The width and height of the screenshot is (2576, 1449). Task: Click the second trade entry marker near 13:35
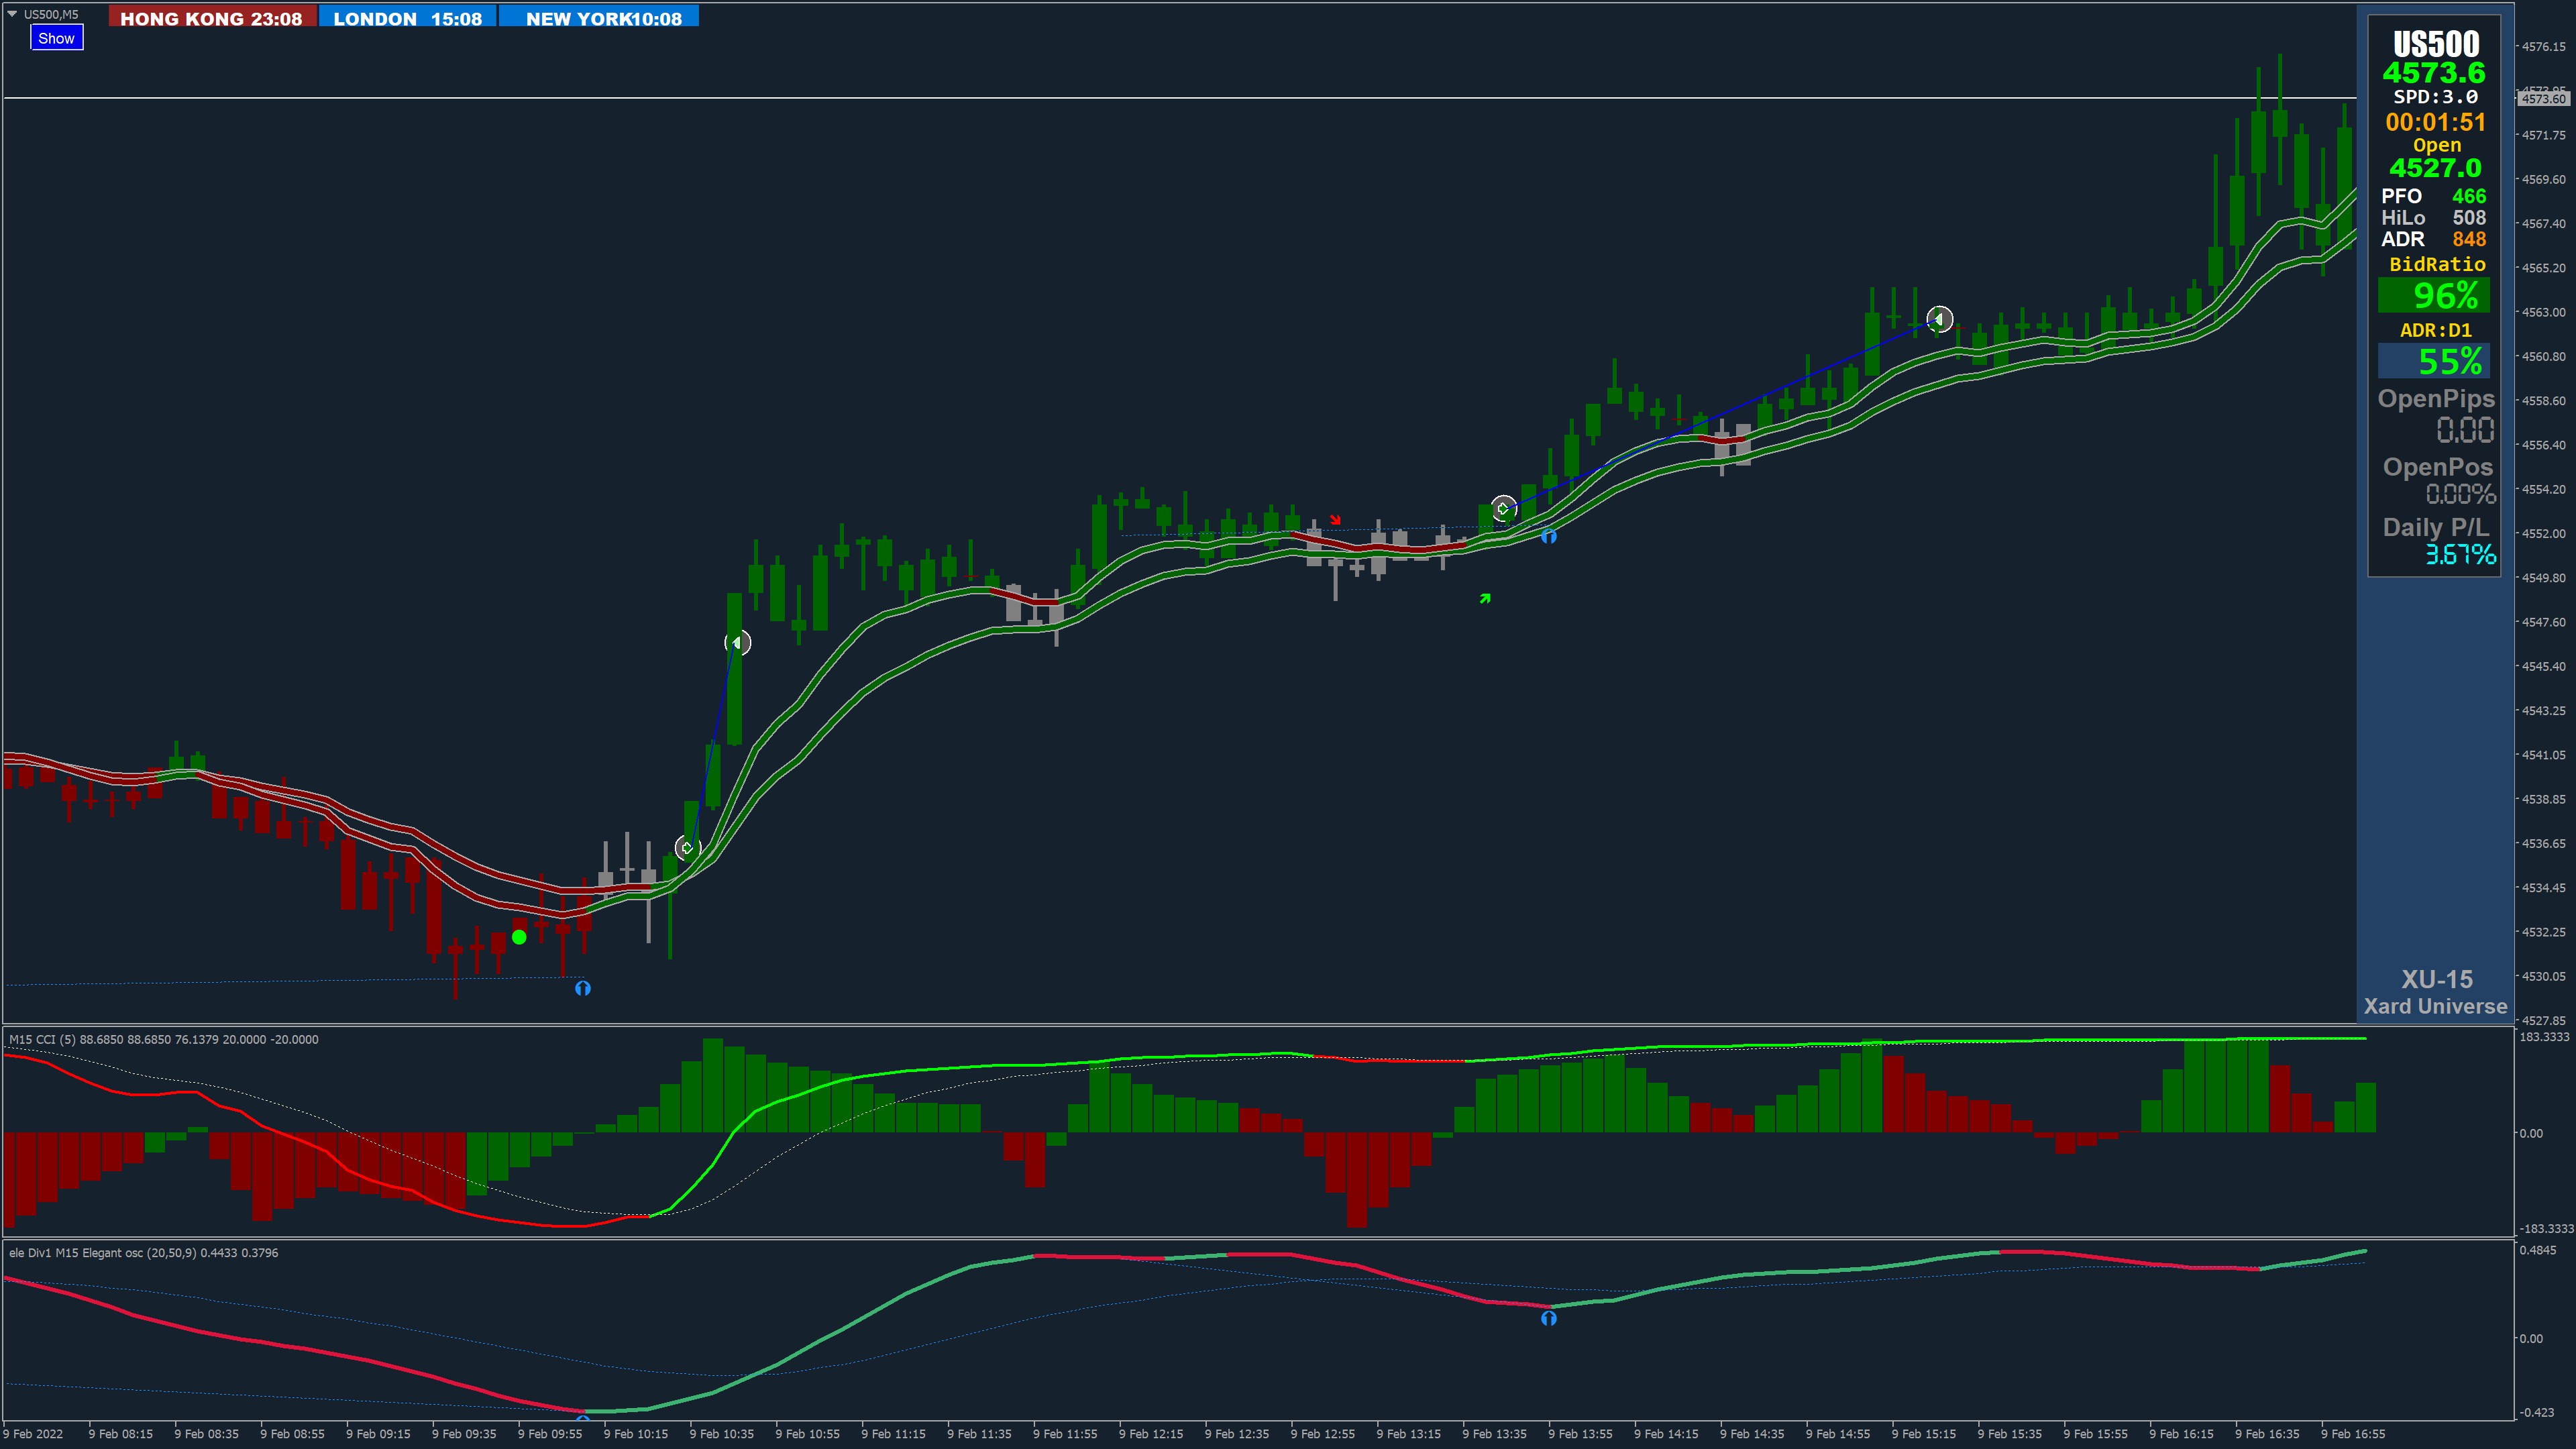tap(1503, 509)
